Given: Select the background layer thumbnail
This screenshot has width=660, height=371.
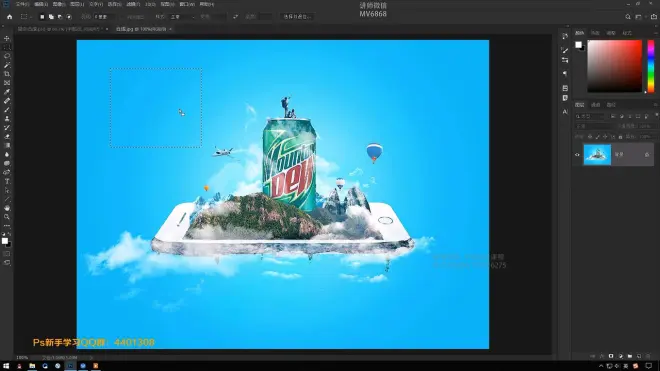Looking at the screenshot, I should (x=597, y=155).
